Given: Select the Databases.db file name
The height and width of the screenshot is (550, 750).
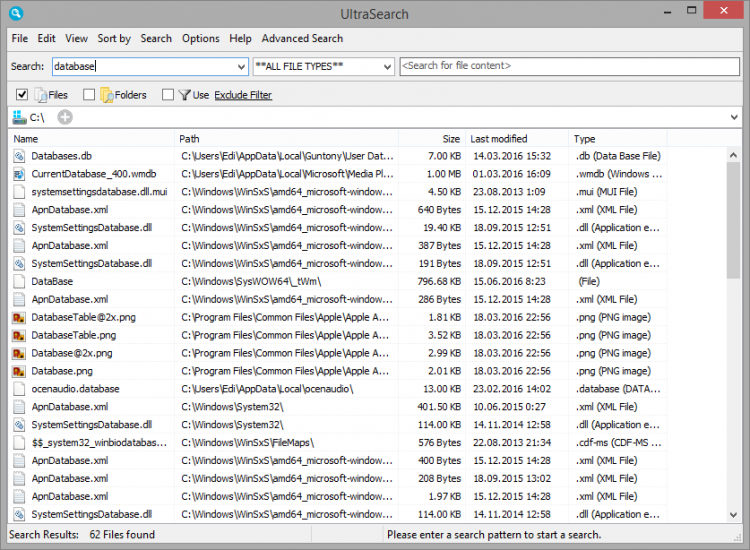Looking at the screenshot, I should click(x=61, y=156).
